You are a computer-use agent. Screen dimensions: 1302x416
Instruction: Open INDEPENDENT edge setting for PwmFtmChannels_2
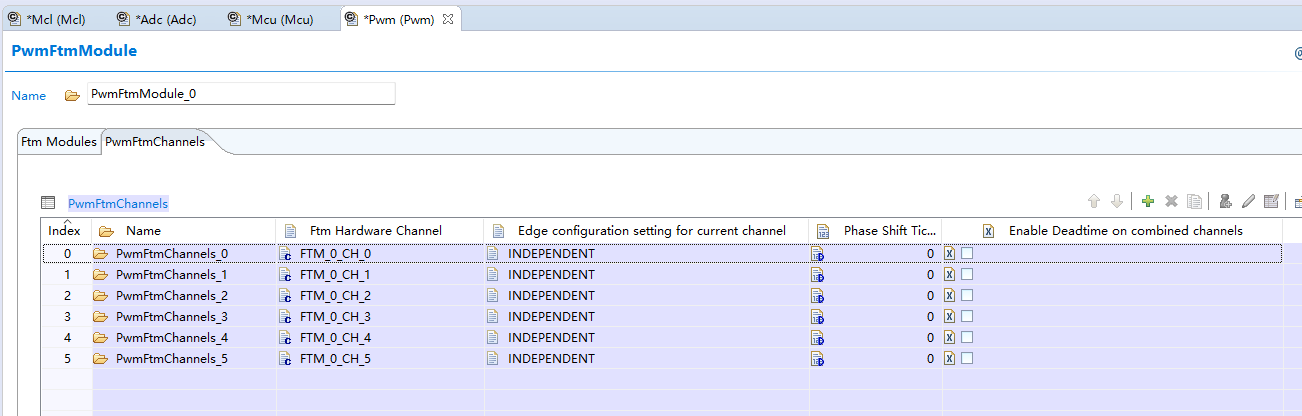[x=646, y=296]
